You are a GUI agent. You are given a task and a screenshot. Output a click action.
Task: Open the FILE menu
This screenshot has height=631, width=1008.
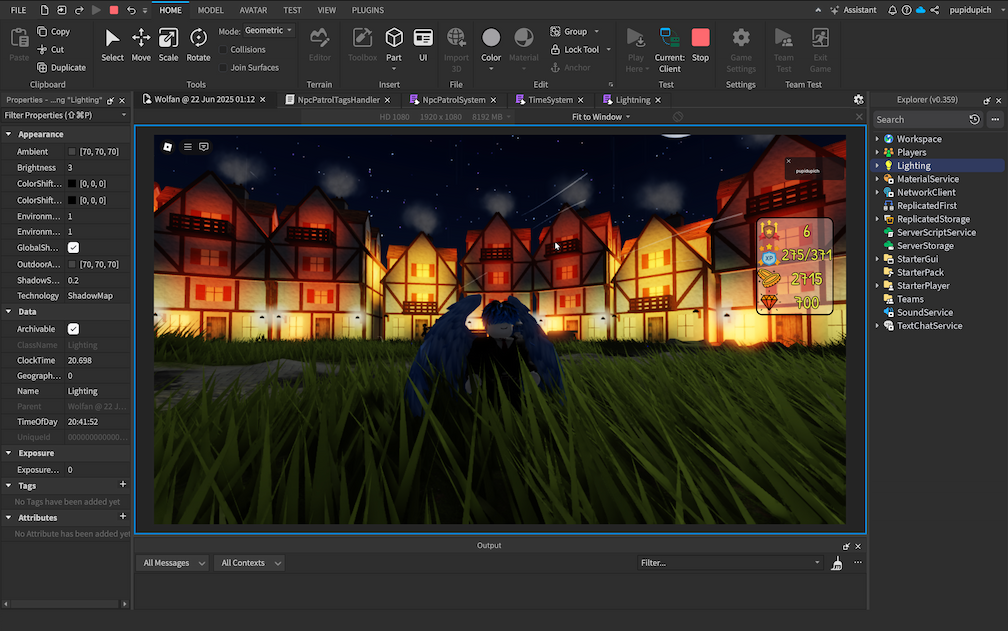click(x=19, y=10)
